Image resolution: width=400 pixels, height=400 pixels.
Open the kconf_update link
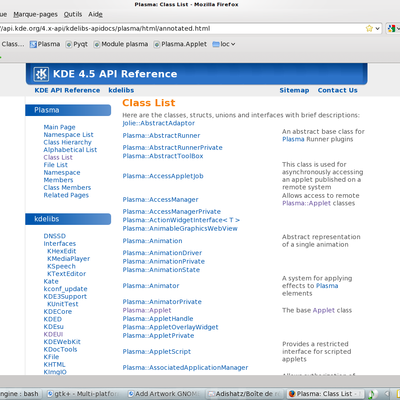click(x=65, y=289)
